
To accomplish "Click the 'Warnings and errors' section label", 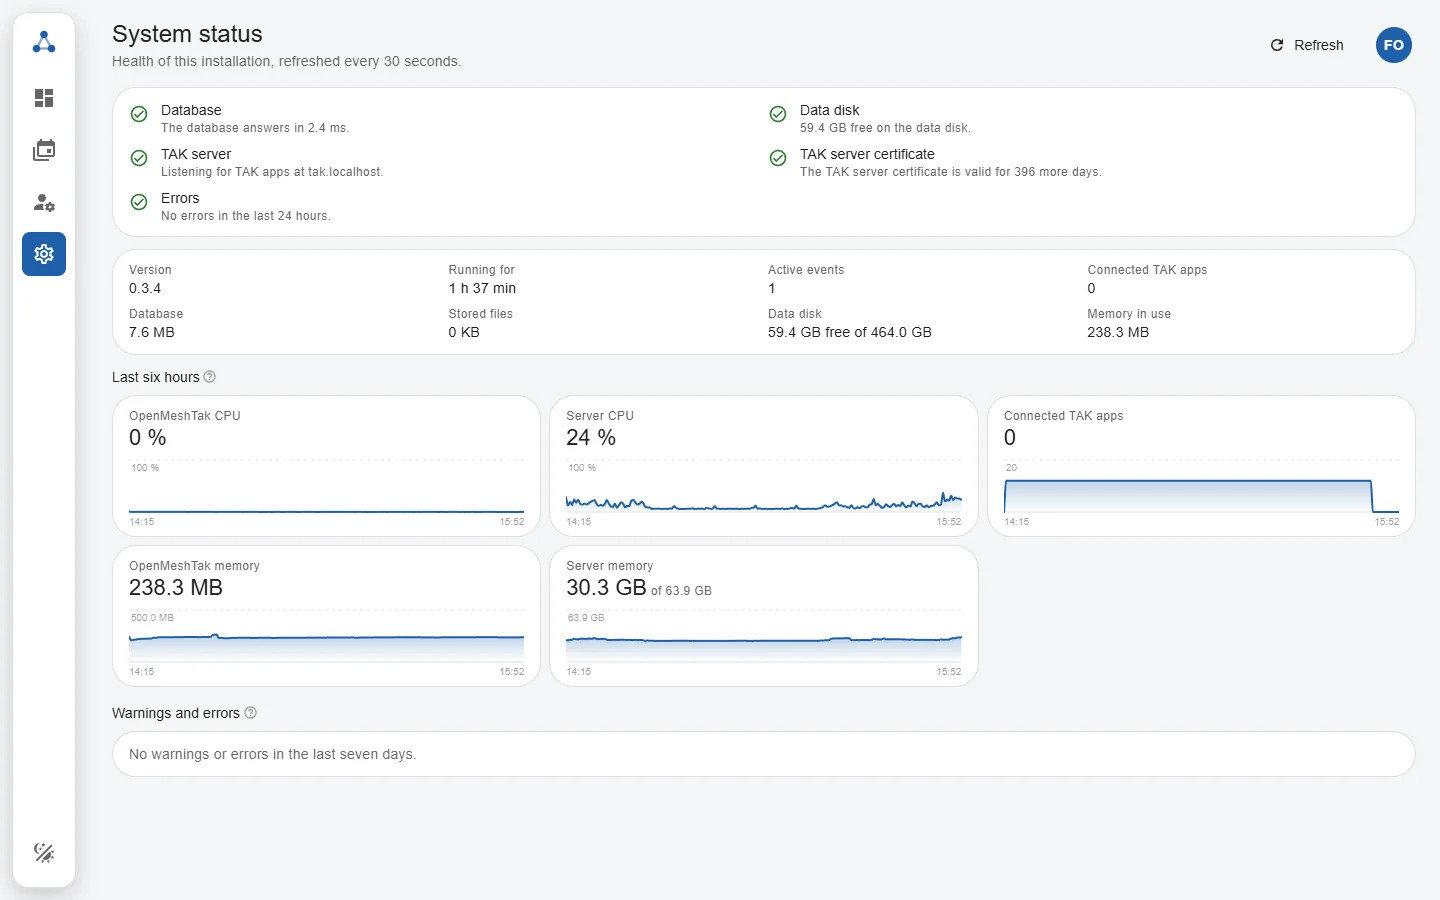I will point(176,713).
